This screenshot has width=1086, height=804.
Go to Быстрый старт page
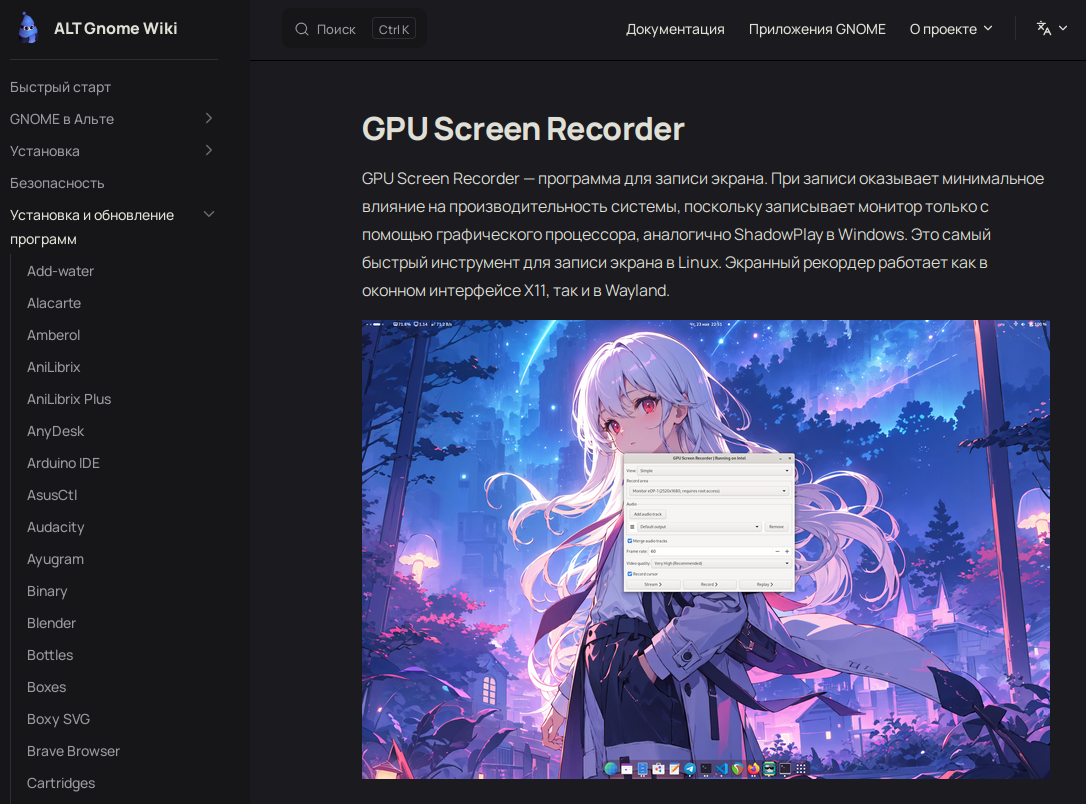coord(60,87)
